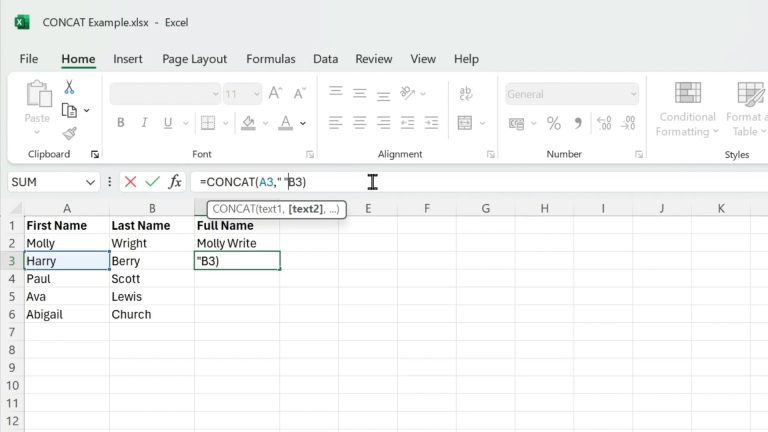The image size is (768, 432).
Task: Select the cell containing Church
Action: coord(152,314)
